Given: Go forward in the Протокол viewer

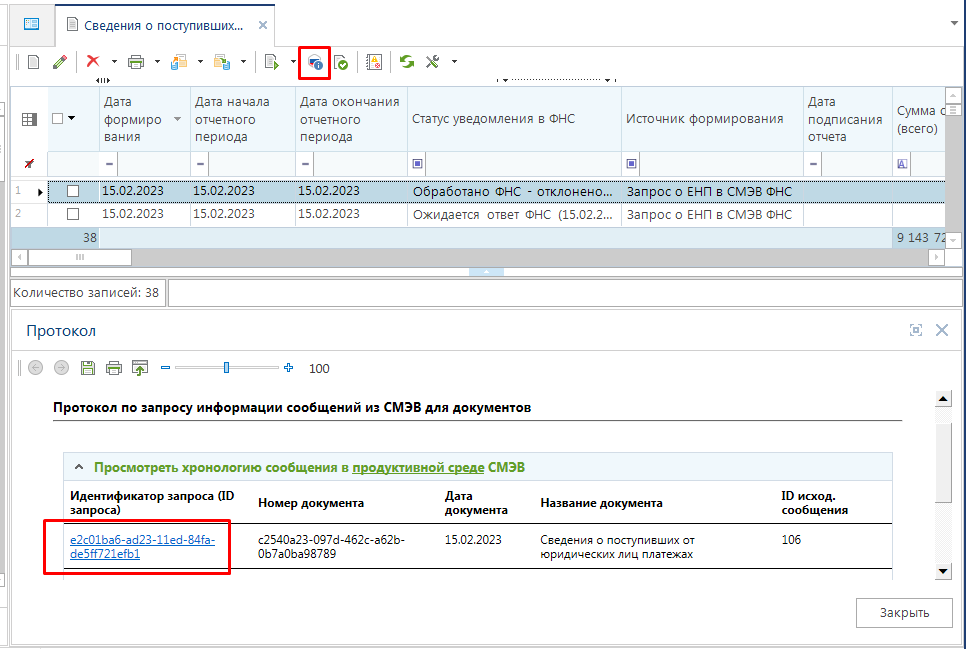Looking at the screenshot, I should (x=62, y=368).
